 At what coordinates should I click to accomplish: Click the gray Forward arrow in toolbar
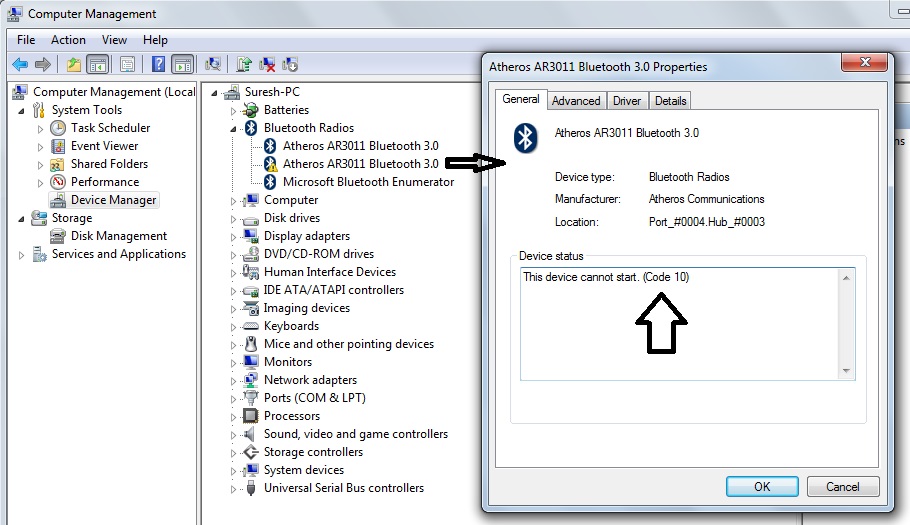point(43,64)
